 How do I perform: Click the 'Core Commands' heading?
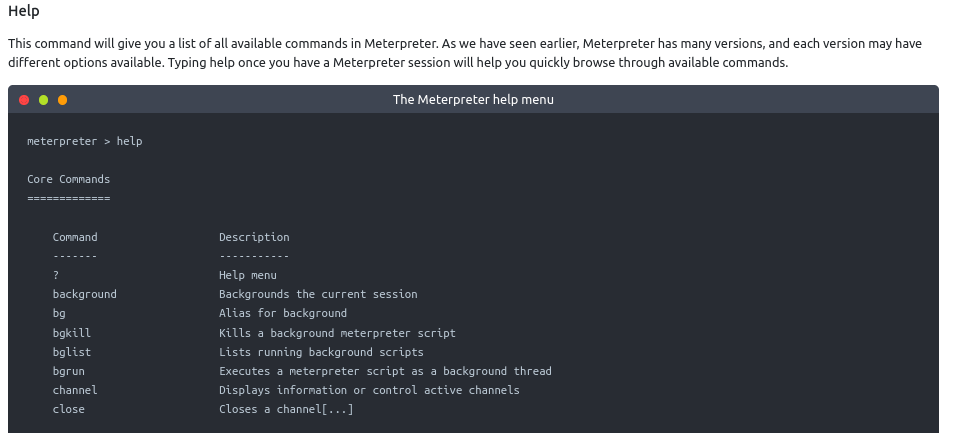point(69,179)
